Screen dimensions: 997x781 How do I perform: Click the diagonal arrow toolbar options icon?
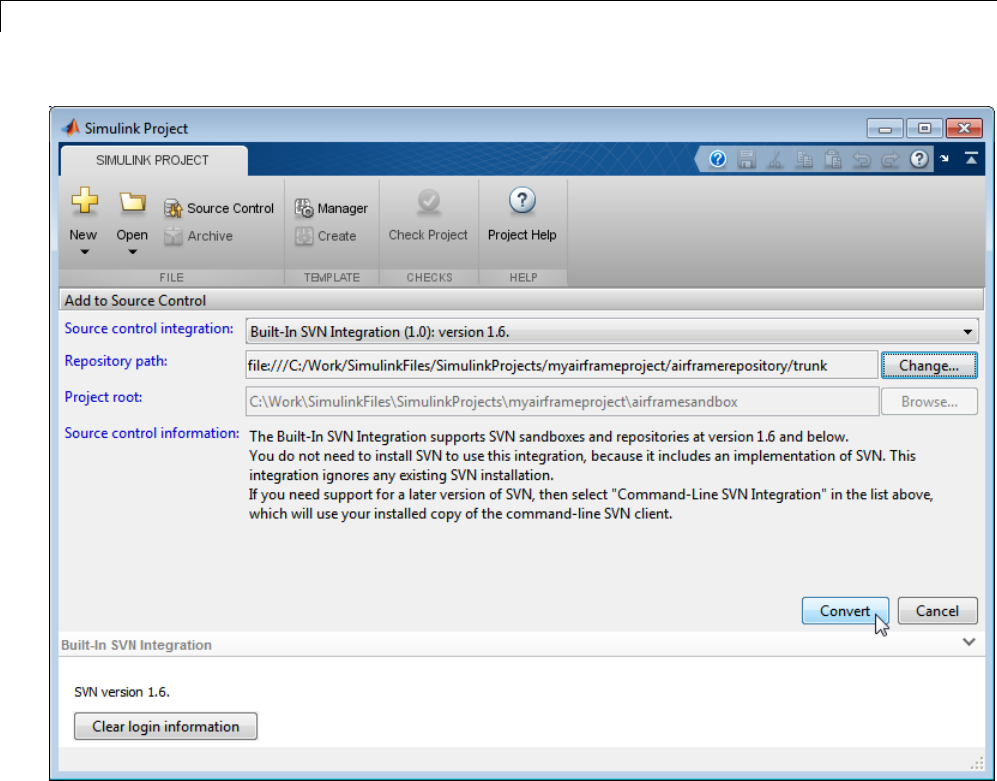coord(945,158)
